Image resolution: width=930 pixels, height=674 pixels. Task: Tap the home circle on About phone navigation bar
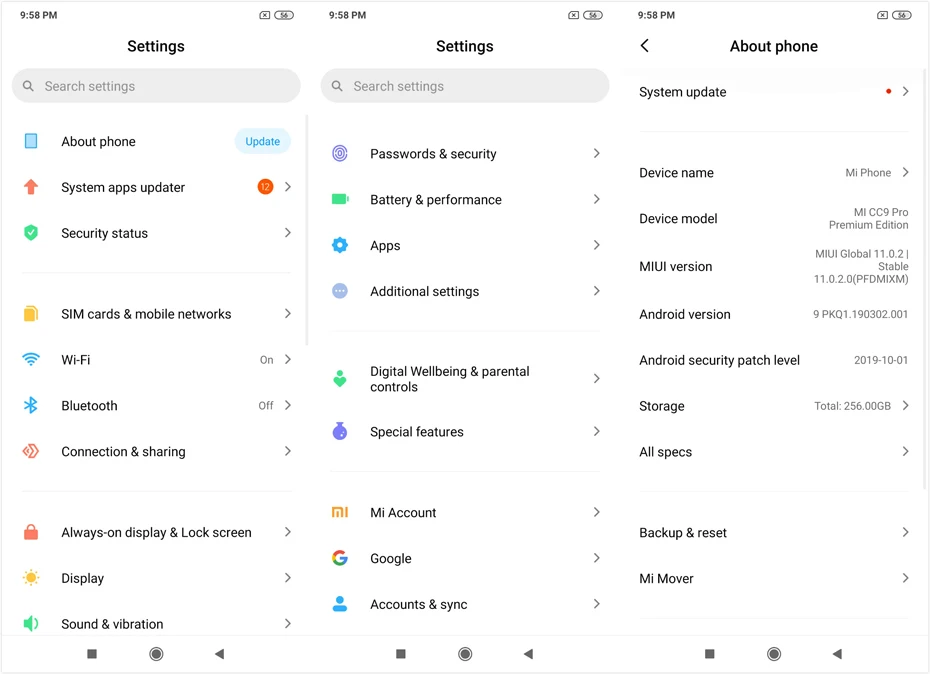774,654
